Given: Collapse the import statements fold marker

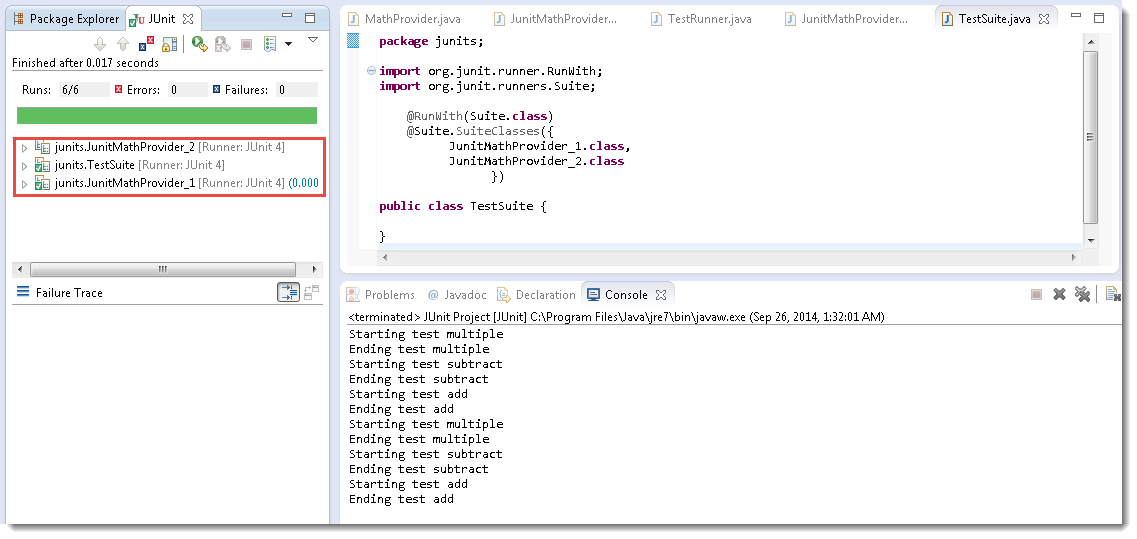Looking at the screenshot, I should pyautogui.click(x=372, y=71).
